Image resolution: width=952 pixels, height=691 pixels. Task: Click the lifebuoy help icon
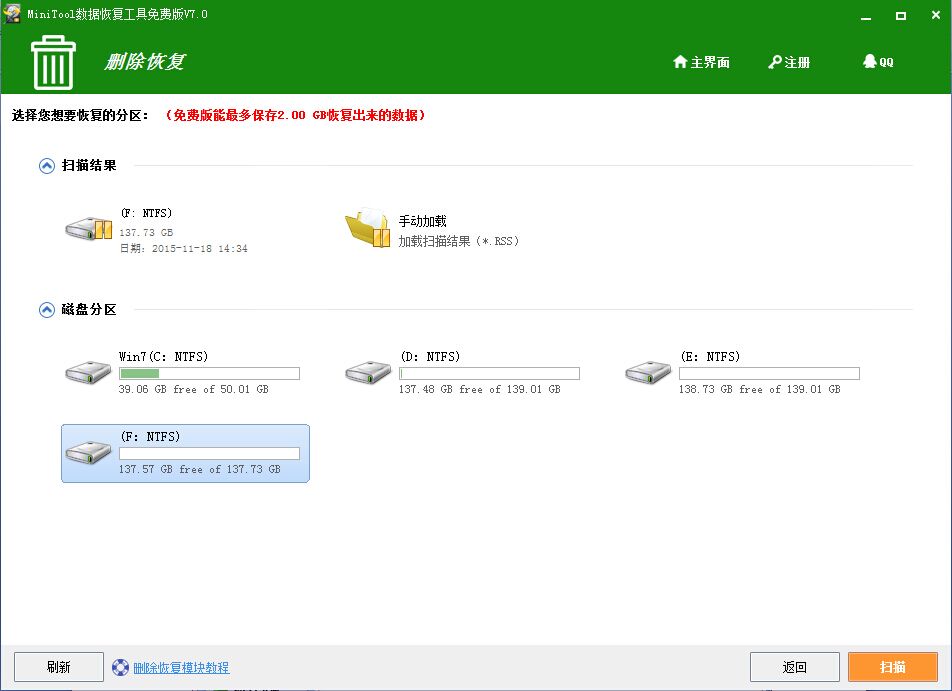pyautogui.click(x=120, y=667)
